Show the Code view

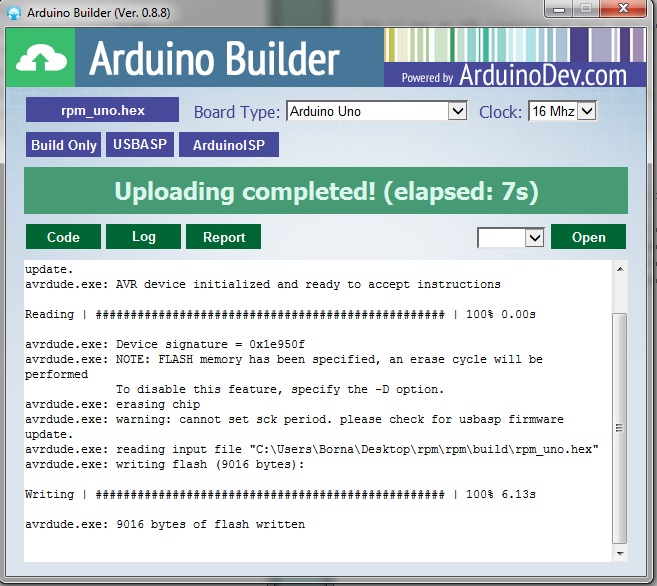[x=63, y=237]
